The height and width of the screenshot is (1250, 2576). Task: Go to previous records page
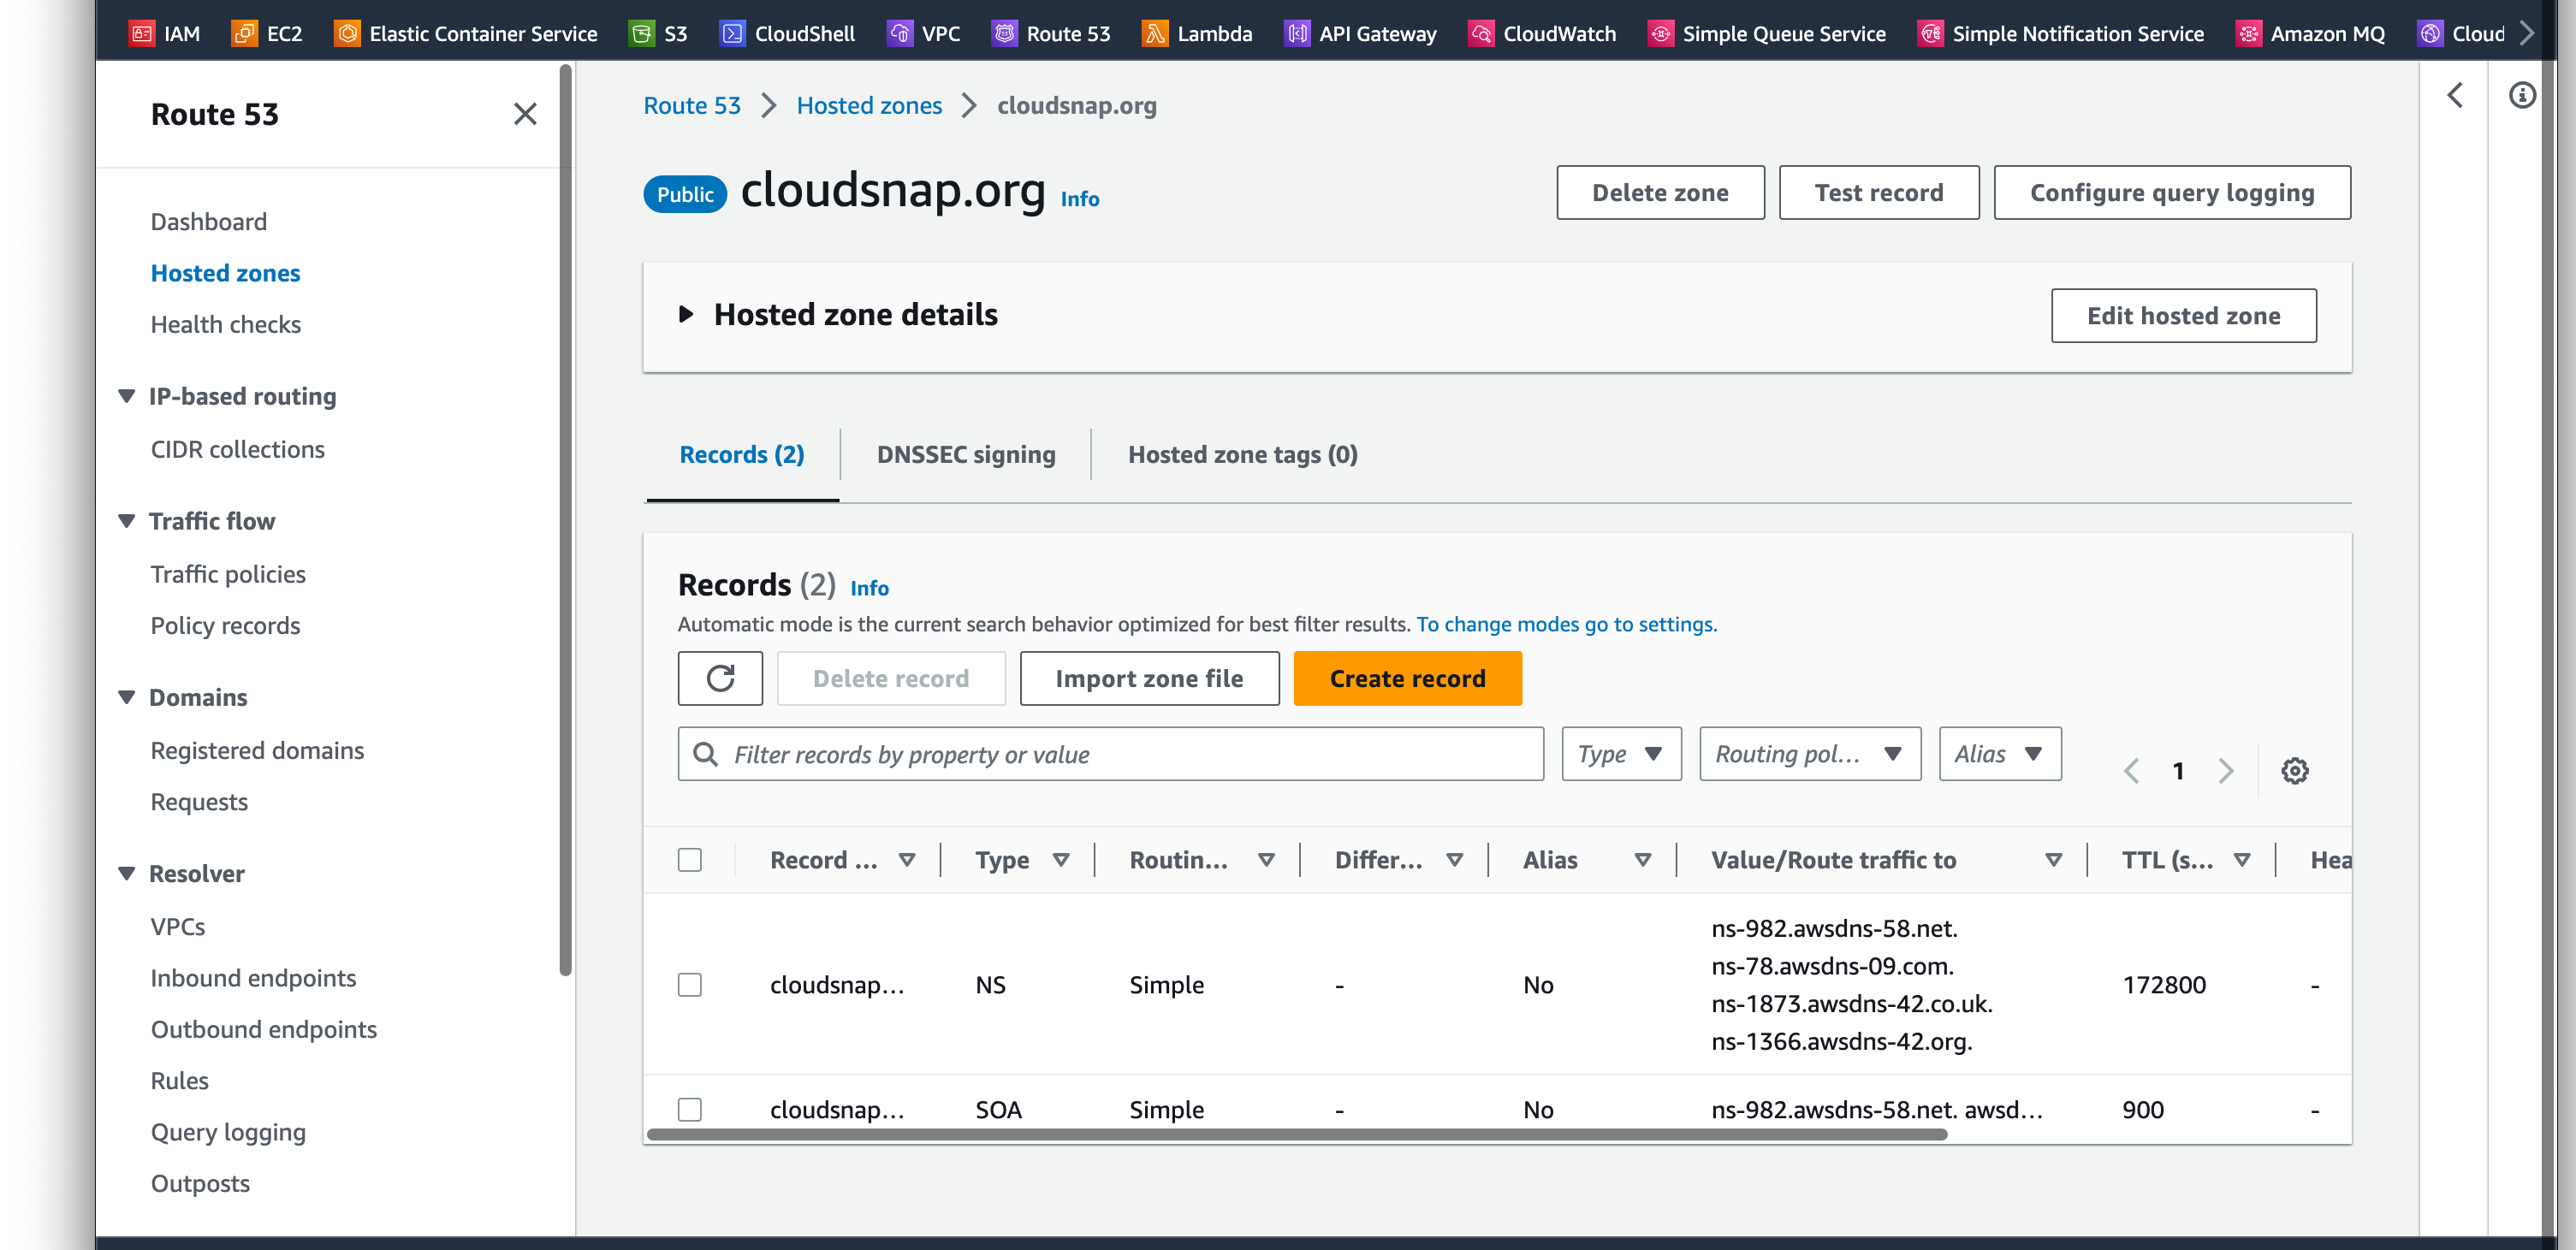[2131, 770]
